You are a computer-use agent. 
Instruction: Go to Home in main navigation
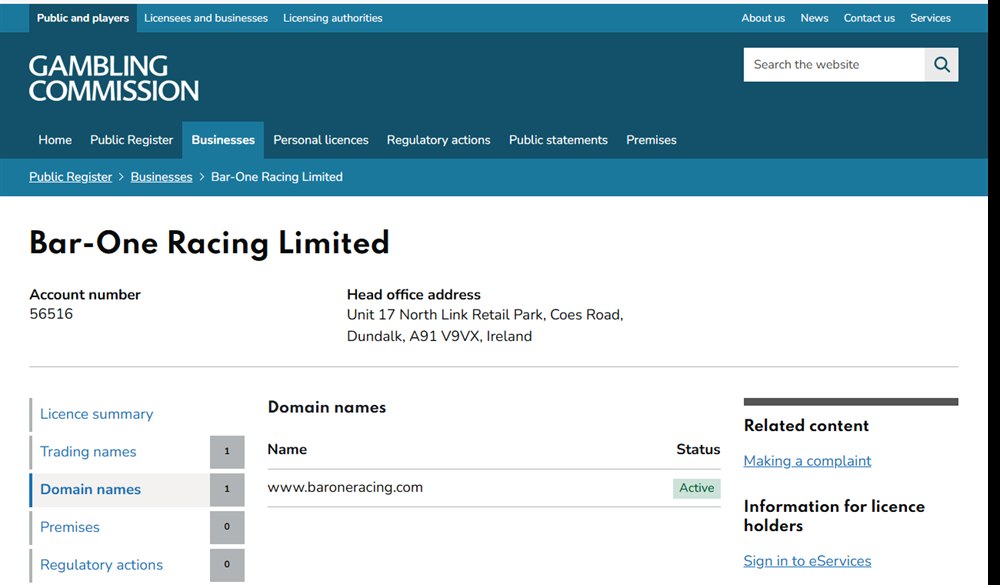55,140
